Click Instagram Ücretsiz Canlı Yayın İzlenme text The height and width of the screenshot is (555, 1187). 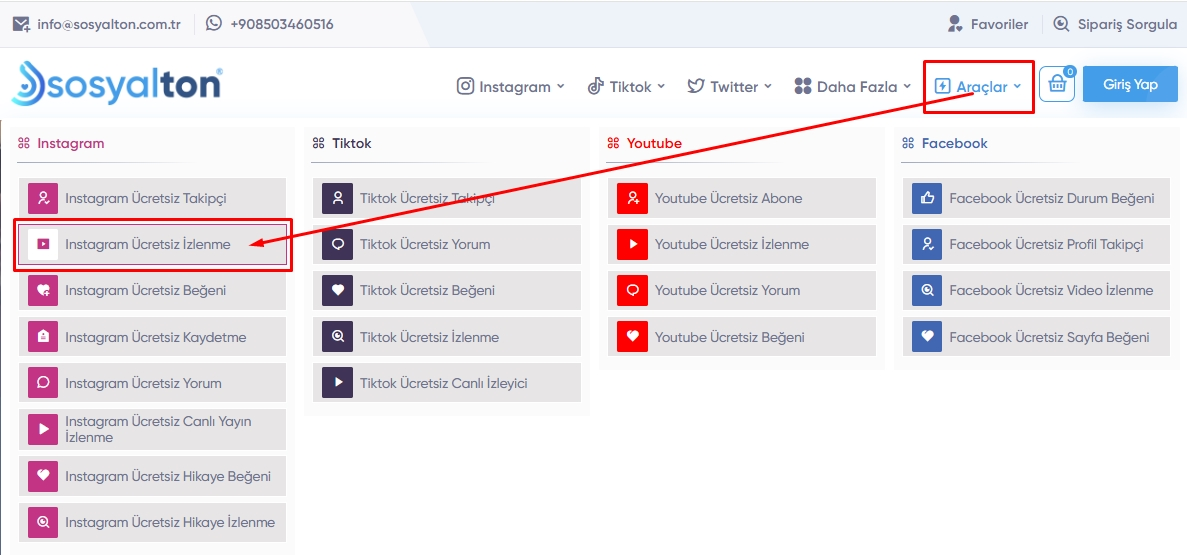(158, 429)
